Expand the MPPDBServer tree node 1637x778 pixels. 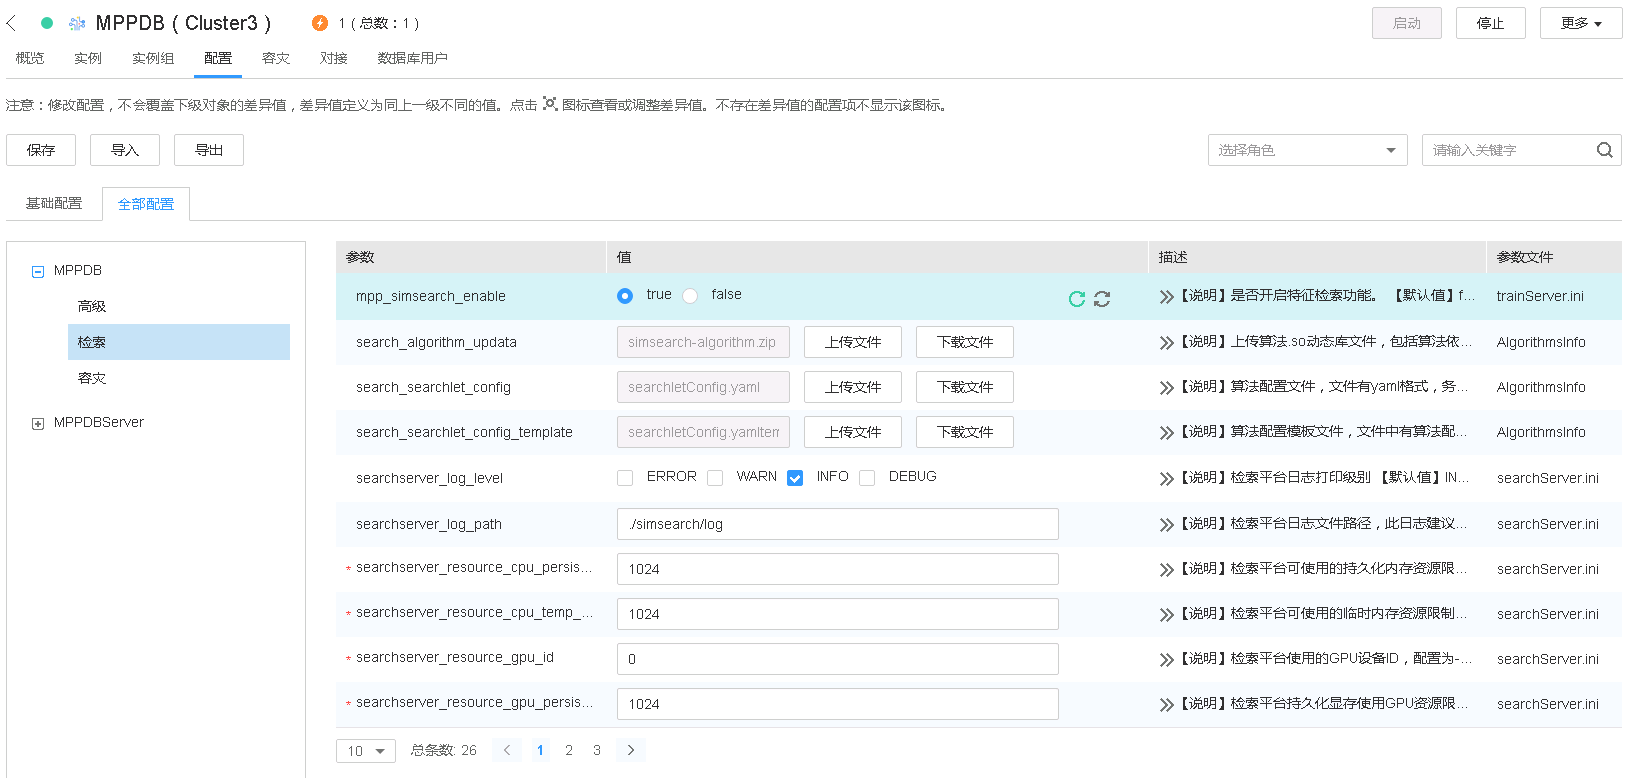tap(38, 424)
